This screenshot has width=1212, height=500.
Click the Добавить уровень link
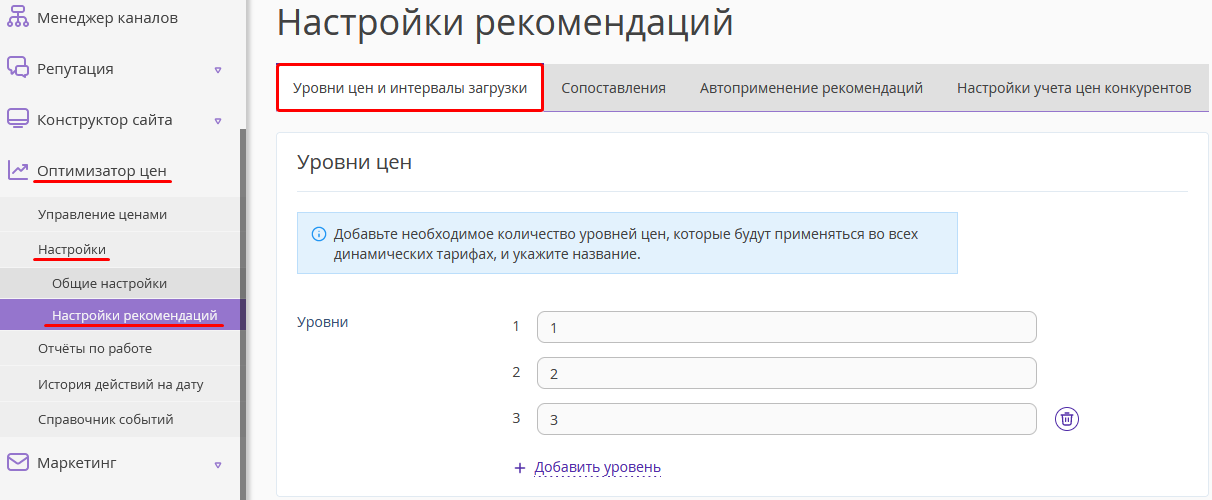(597, 467)
